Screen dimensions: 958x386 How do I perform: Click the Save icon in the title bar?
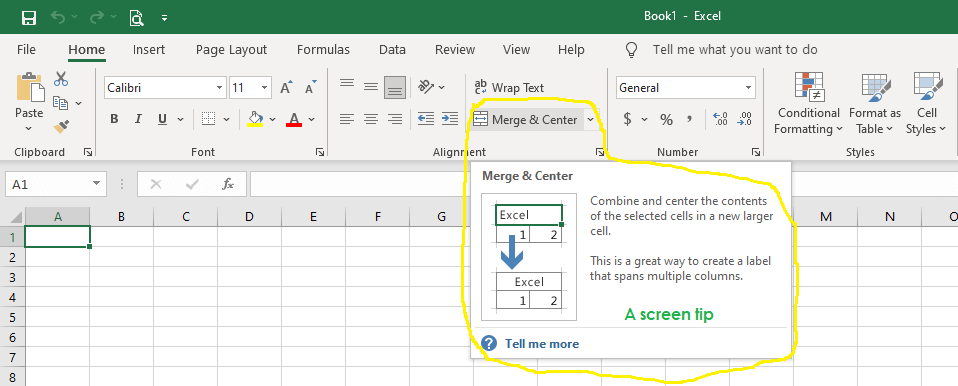(x=29, y=17)
